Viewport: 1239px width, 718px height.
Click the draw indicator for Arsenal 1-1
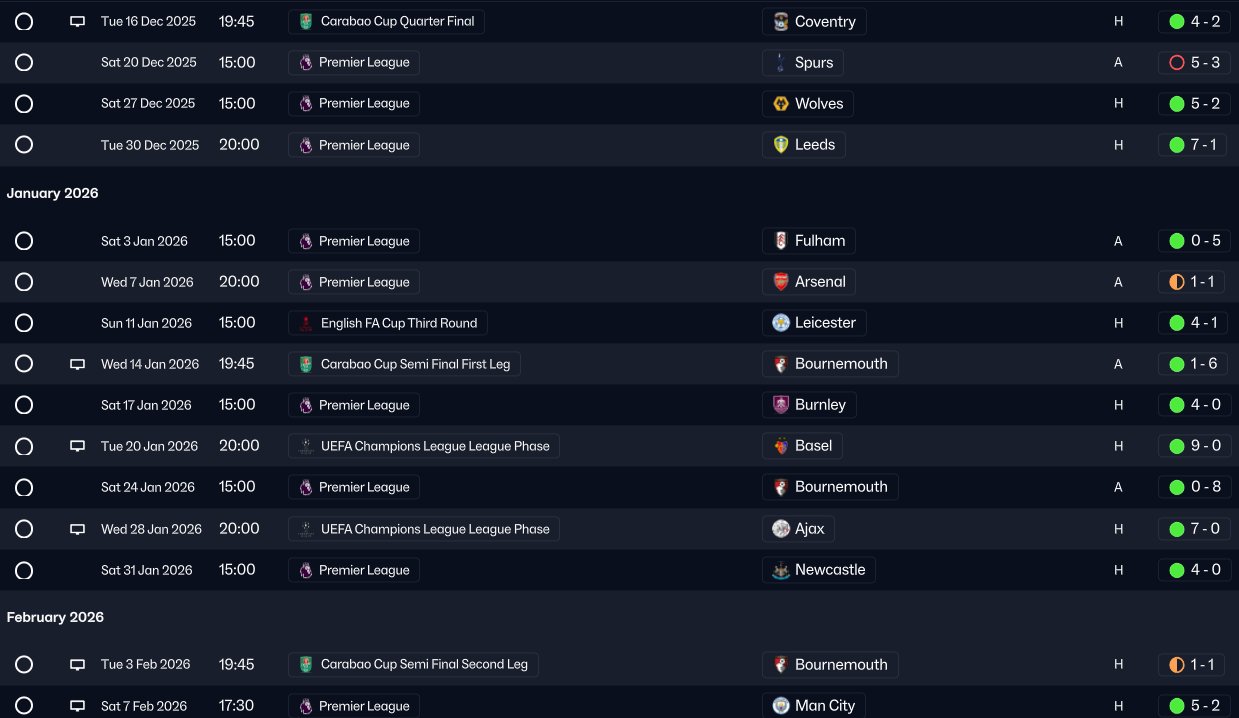1177,282
